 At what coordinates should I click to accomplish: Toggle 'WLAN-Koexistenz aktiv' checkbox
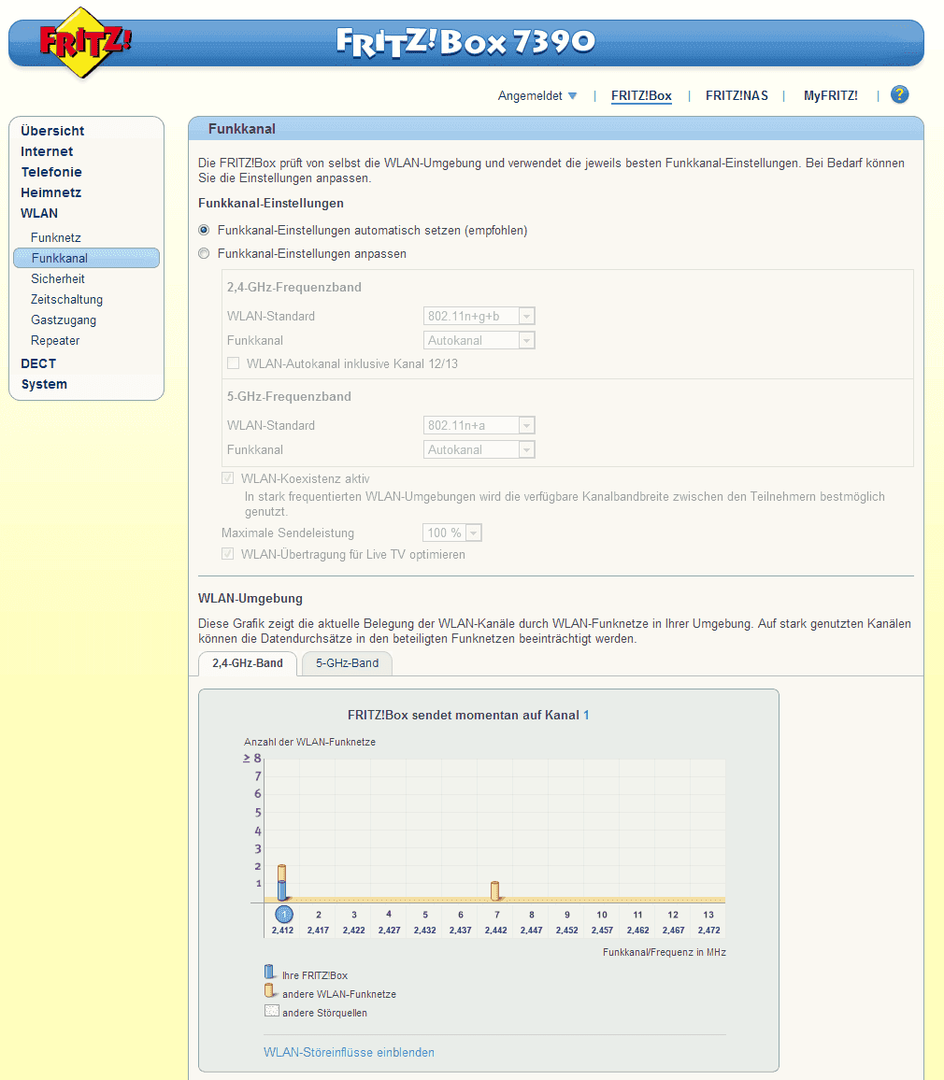click(227, 478)
